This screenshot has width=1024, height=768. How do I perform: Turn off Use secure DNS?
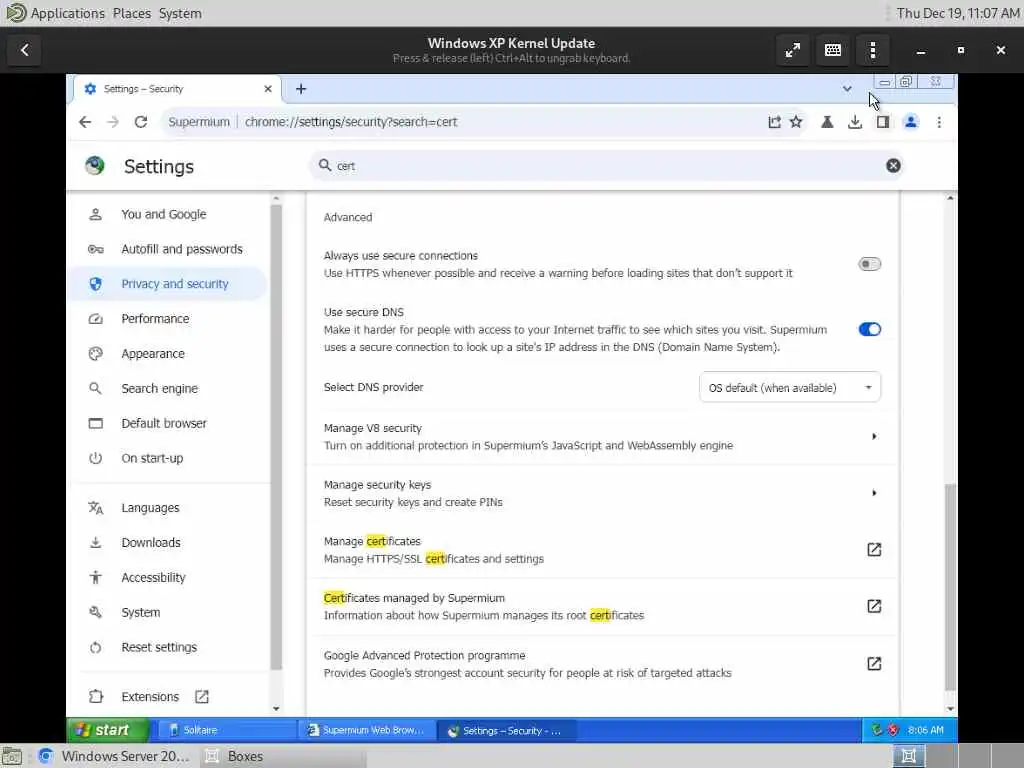[869, 329]
